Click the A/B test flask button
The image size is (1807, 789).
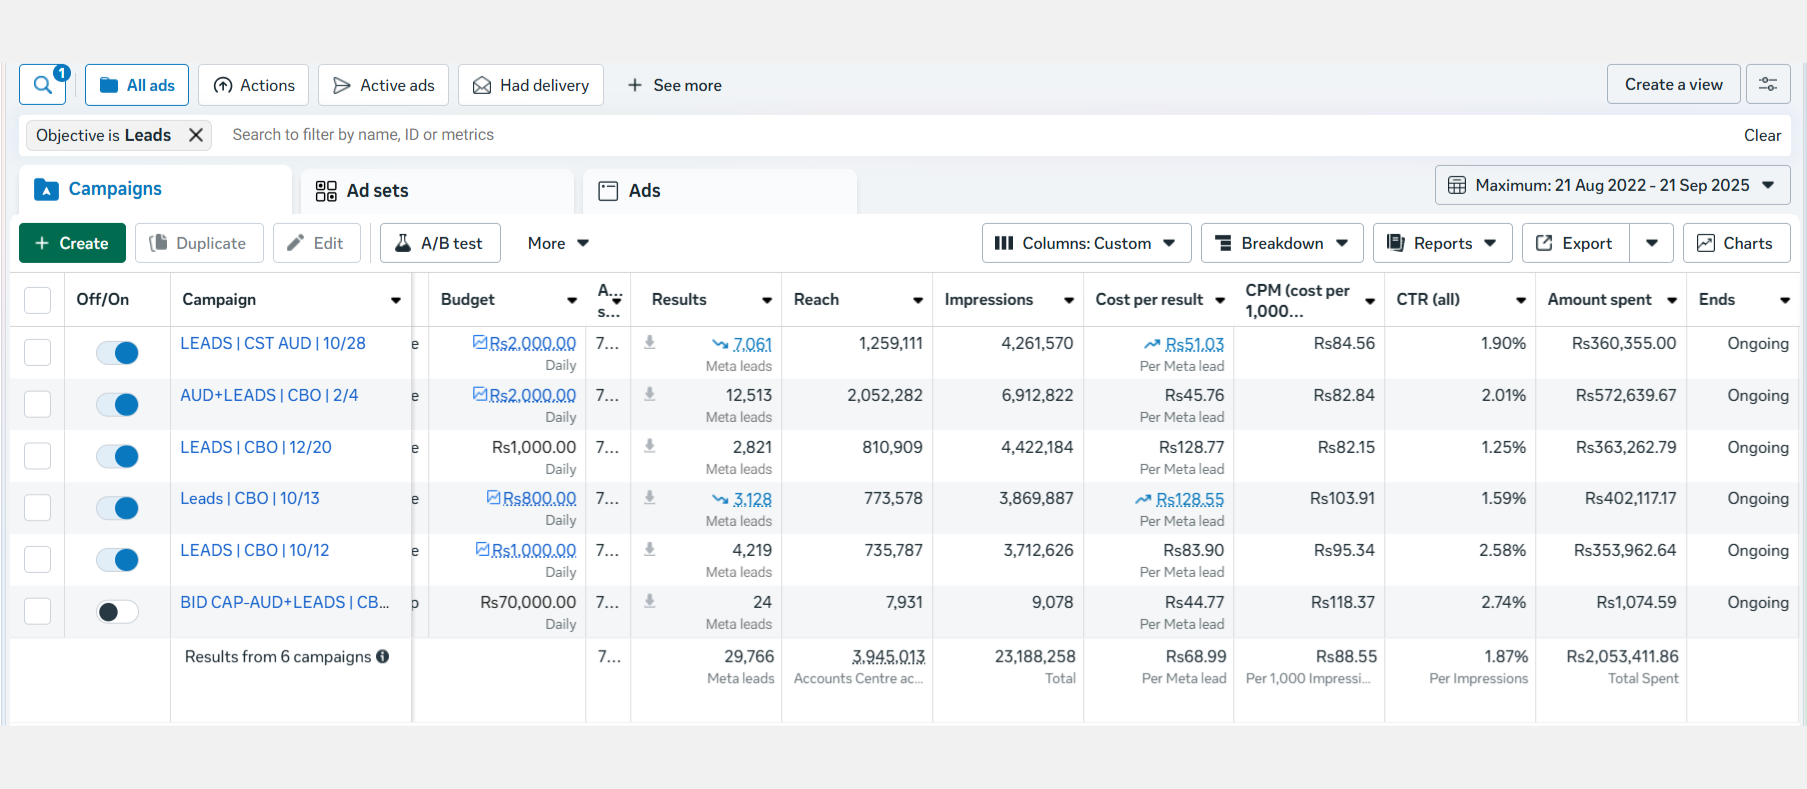439,243
